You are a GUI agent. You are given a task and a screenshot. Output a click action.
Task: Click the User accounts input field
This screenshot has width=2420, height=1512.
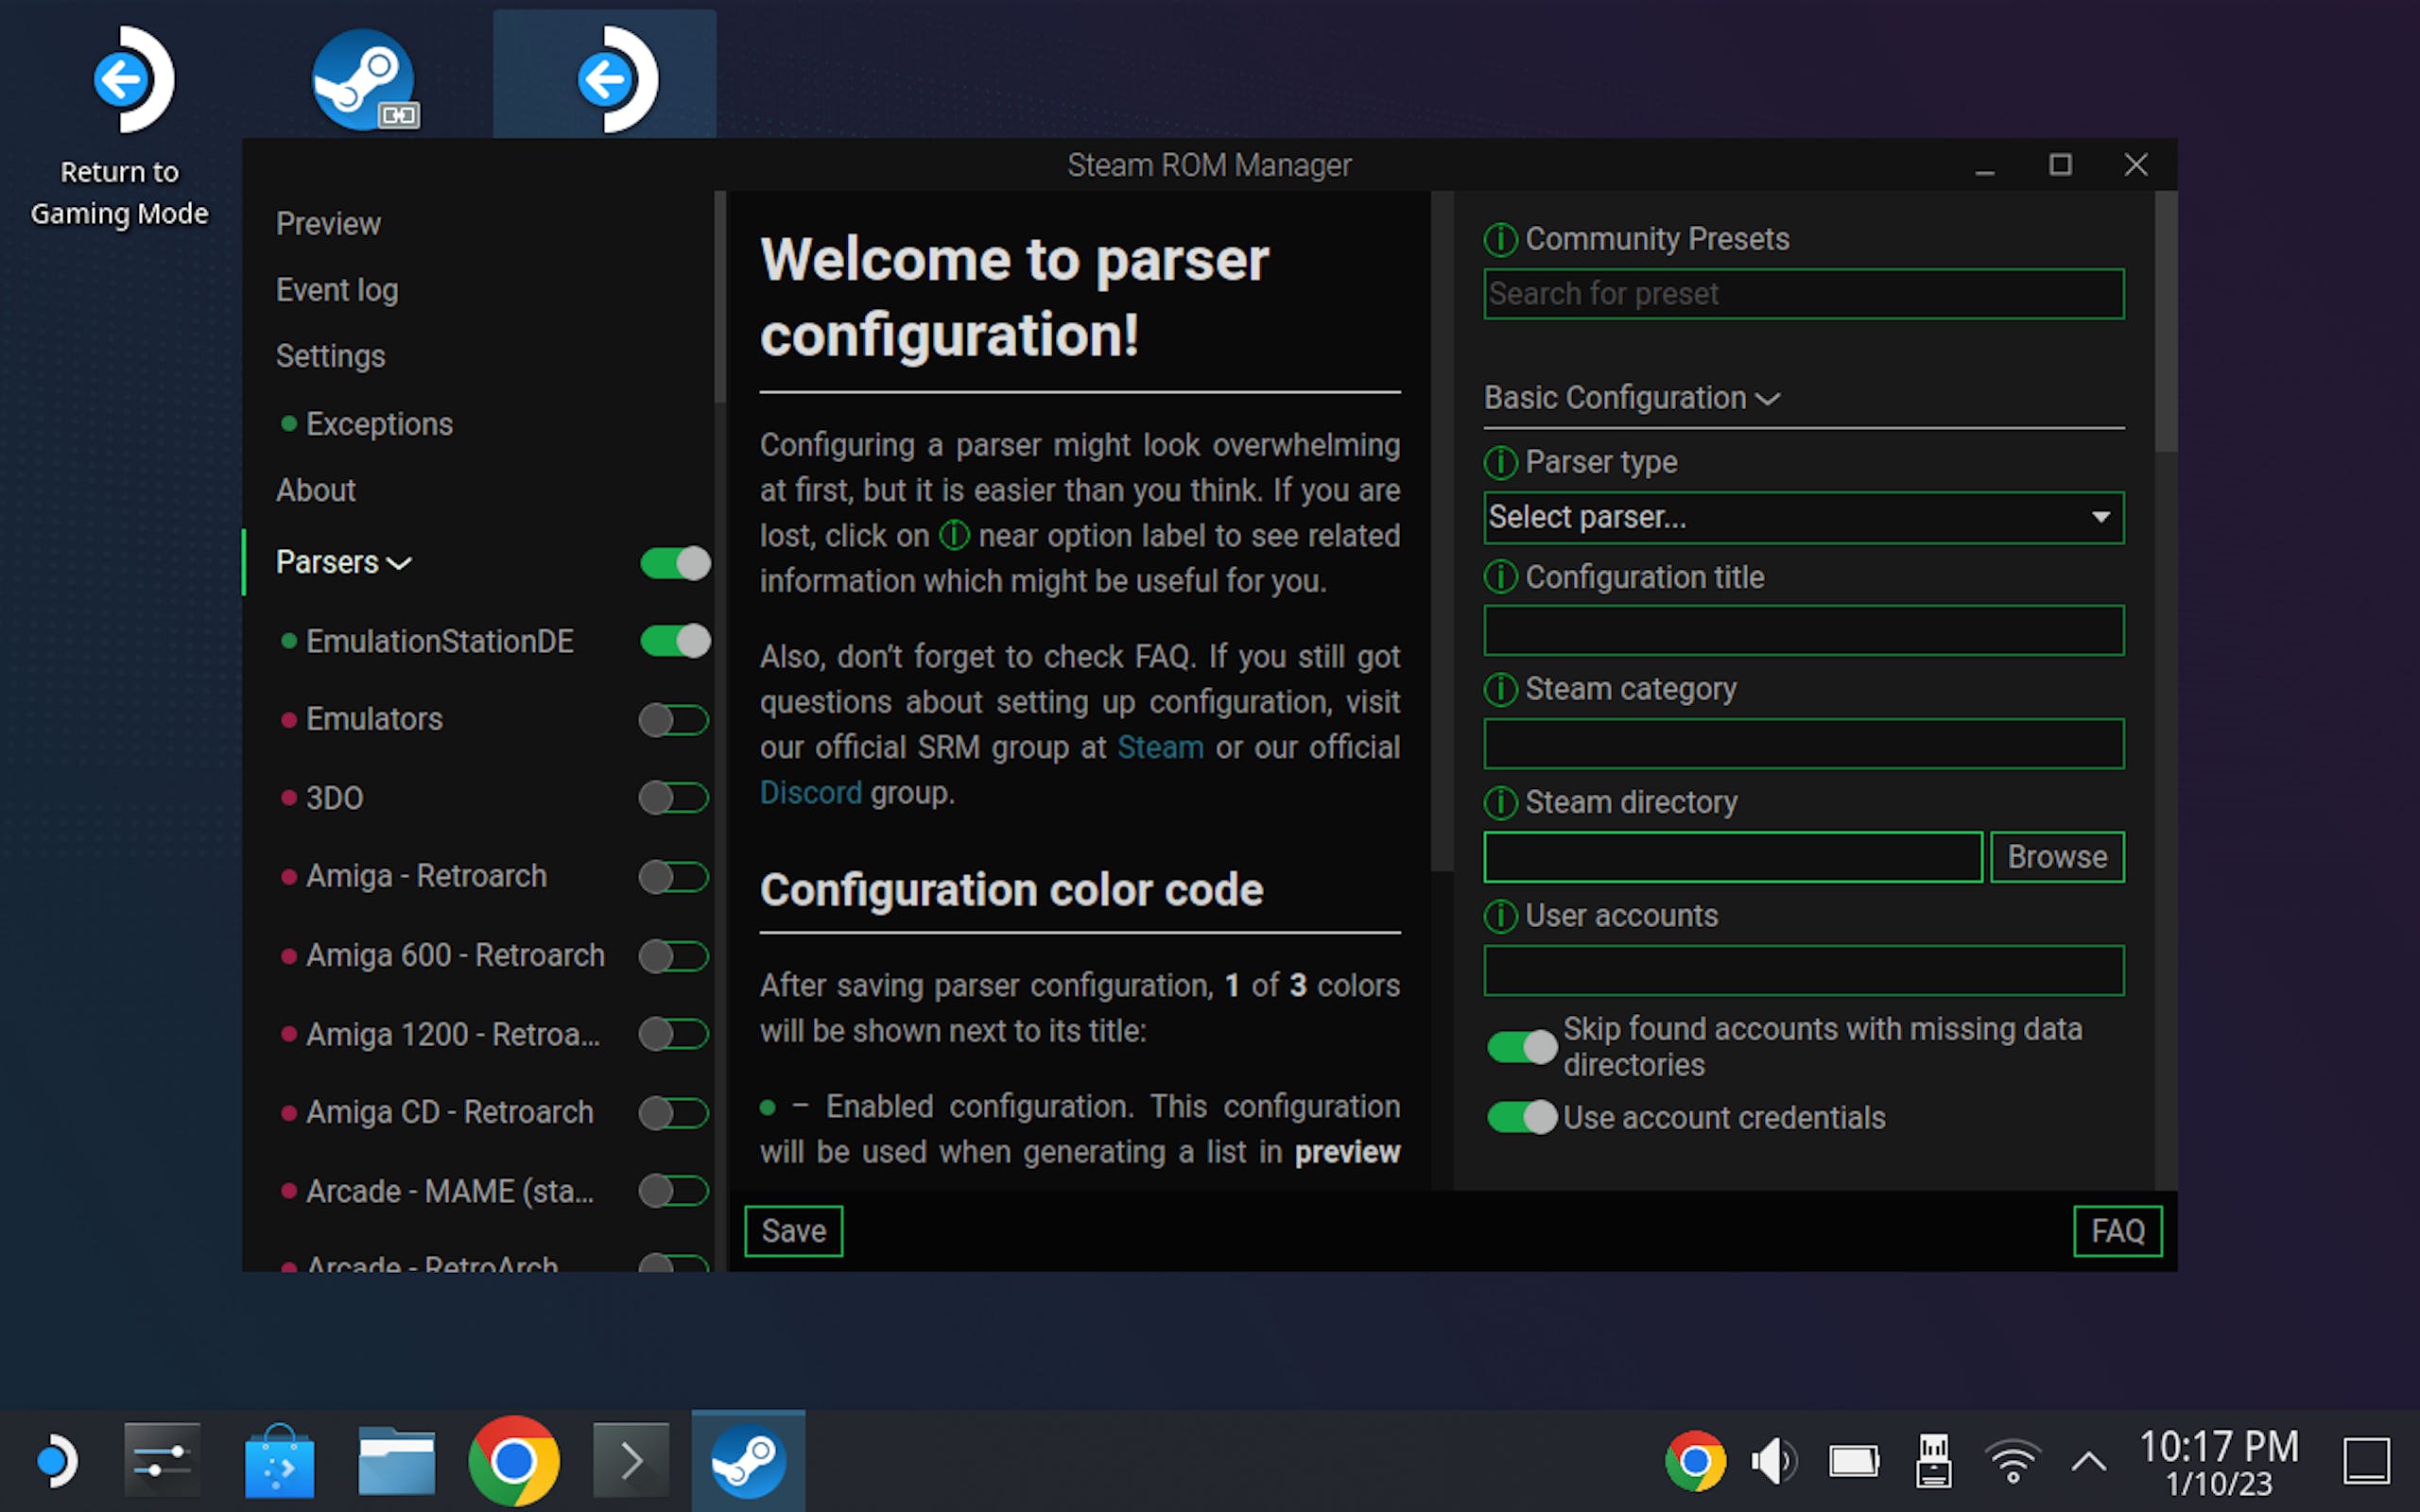click(x=1804, y=970)
